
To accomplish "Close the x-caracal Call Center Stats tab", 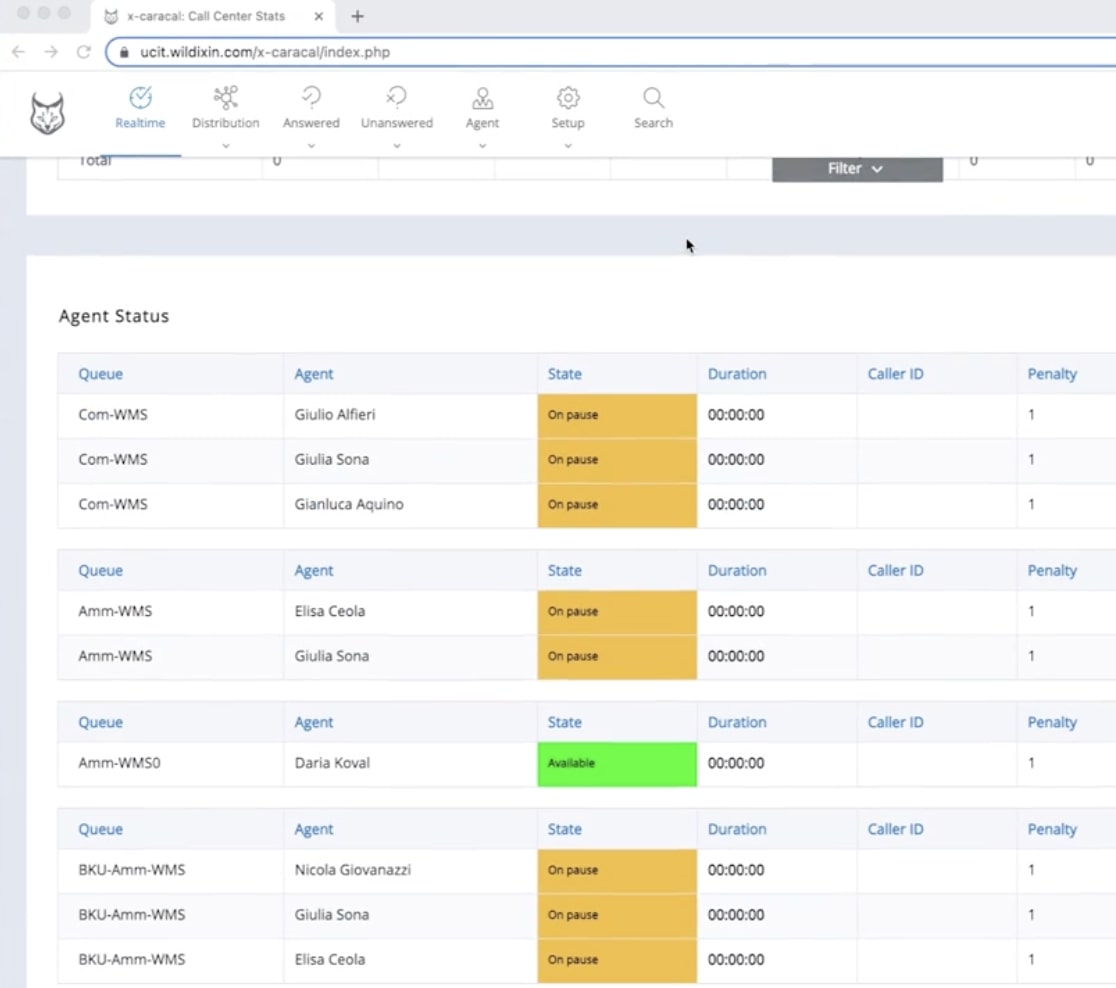I will point(319,16).
